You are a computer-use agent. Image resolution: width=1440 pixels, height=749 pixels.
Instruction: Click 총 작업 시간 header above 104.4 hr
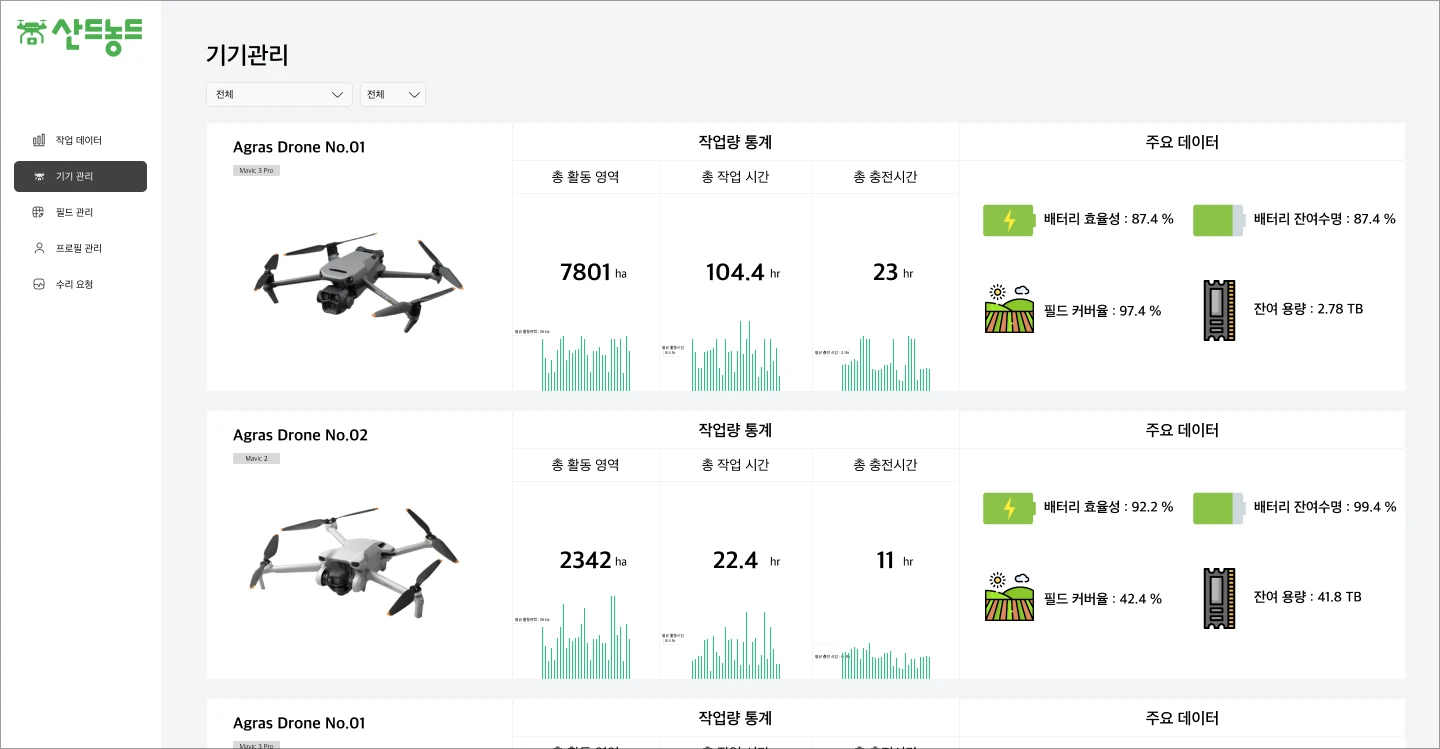pyautogui.click(x=735, y=177)
